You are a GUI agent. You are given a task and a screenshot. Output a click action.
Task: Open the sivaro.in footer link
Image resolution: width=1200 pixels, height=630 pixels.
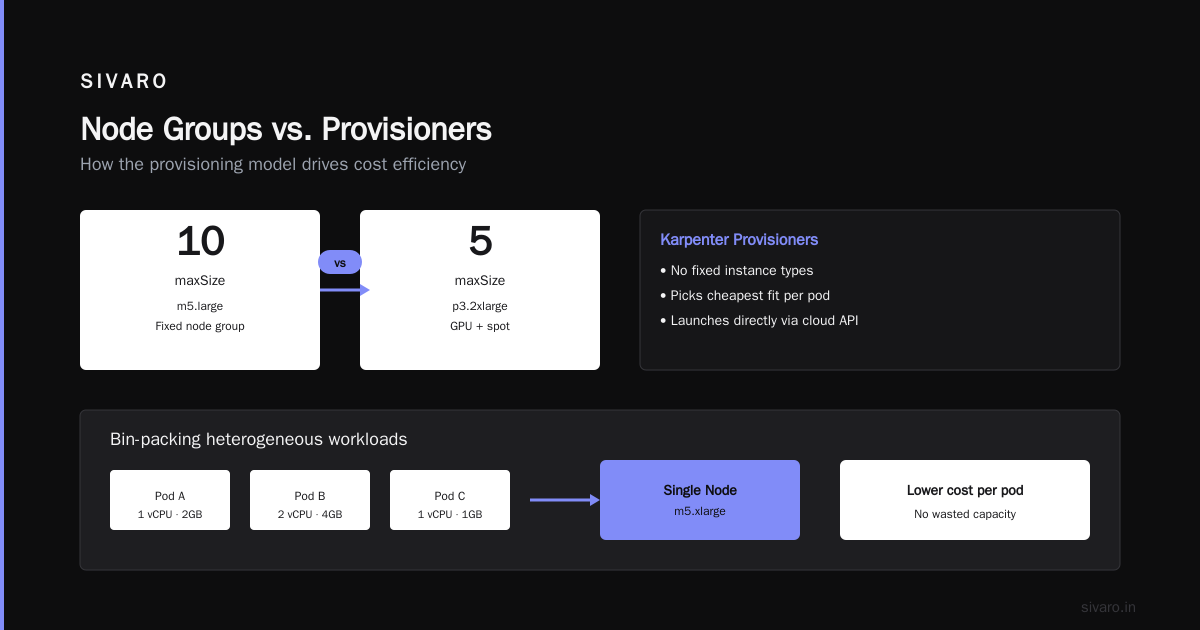point(1108,607)
